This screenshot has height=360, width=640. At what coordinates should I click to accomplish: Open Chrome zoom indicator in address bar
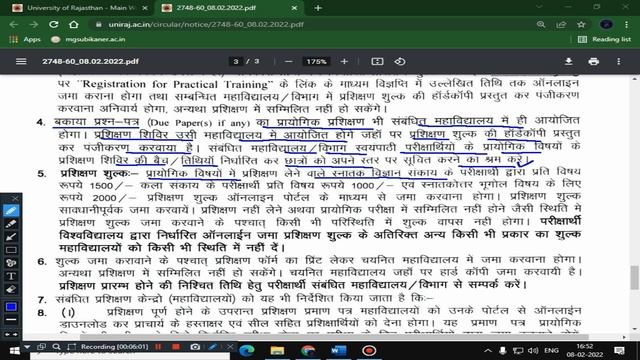coord(541,24)
